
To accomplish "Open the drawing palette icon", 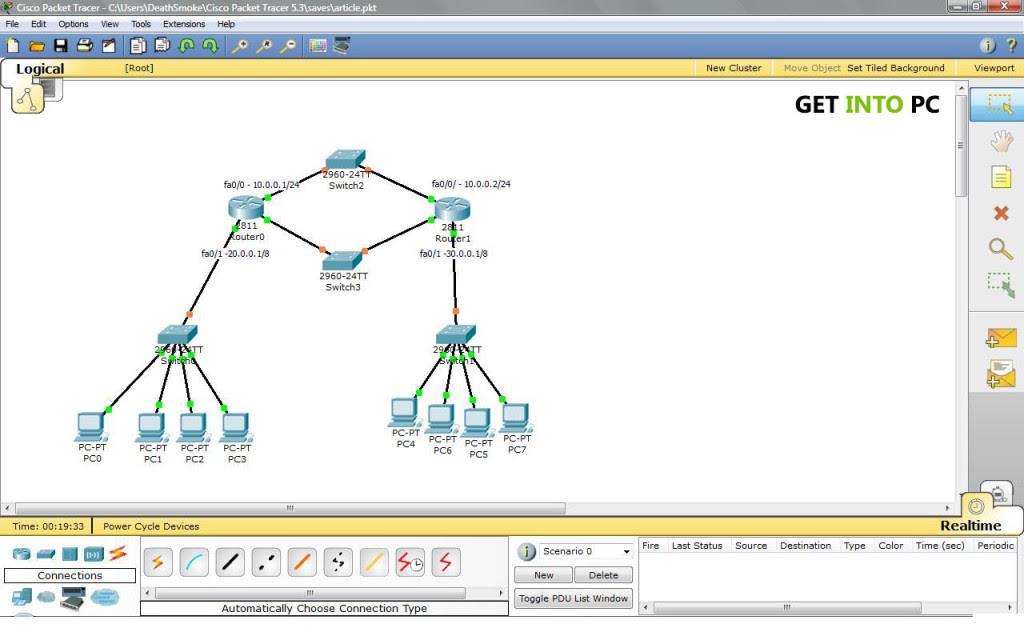I will pyautogui.click(x=317, y=46).
